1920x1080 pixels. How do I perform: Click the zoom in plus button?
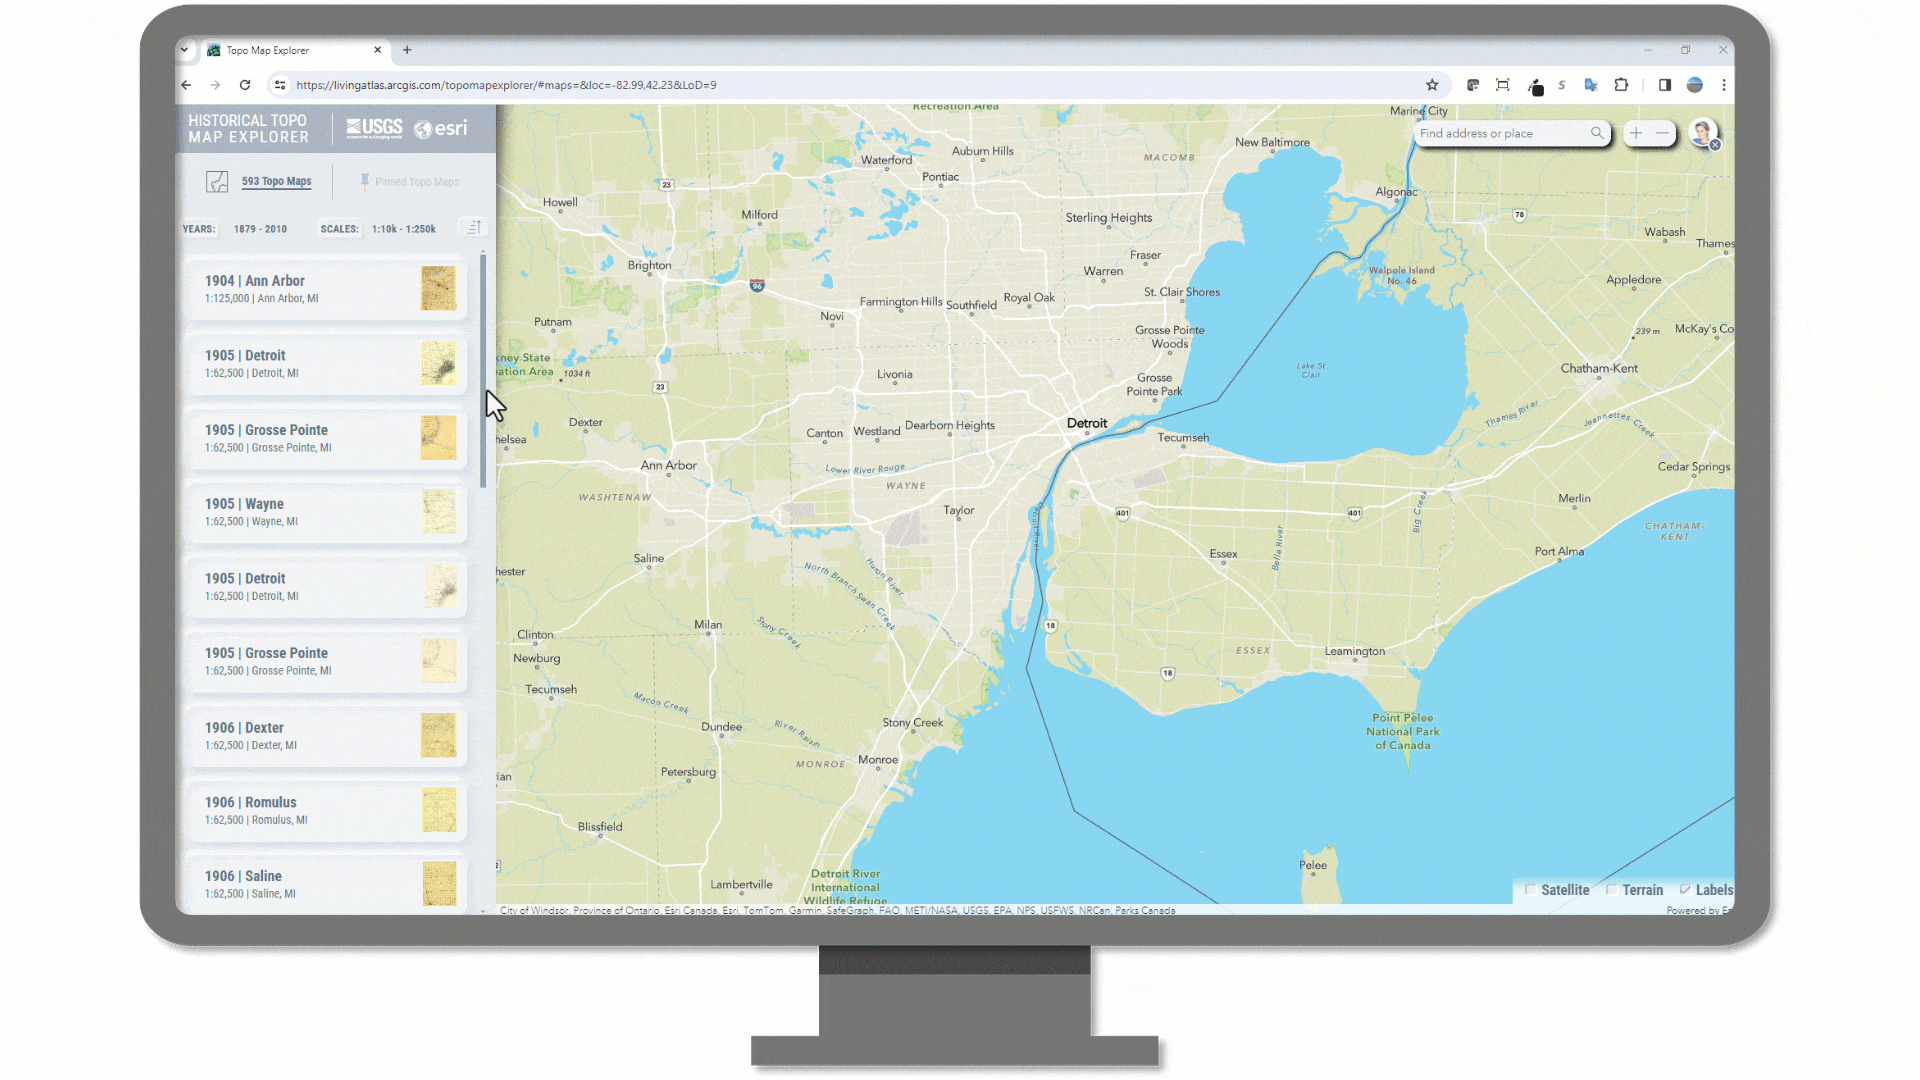coord(1636,133)
